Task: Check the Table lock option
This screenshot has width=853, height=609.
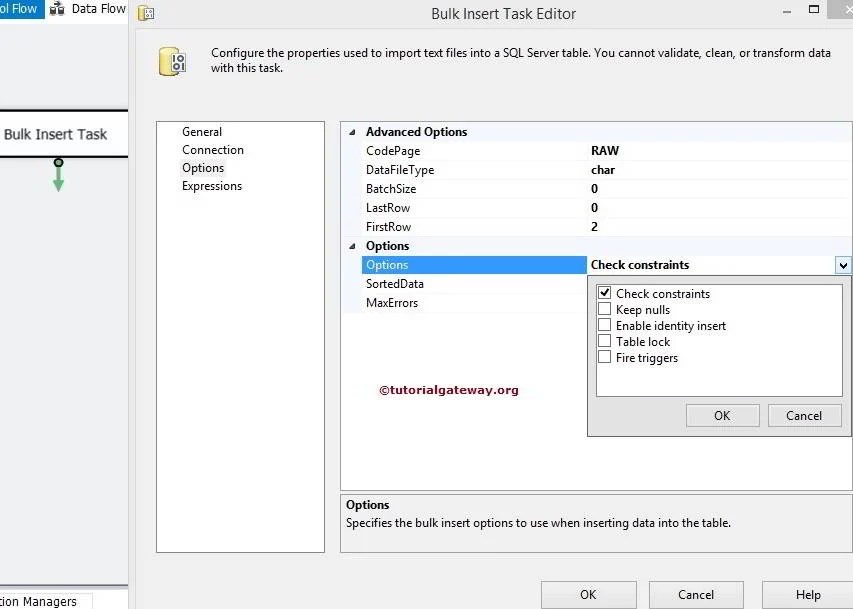Action: [604, 341]
